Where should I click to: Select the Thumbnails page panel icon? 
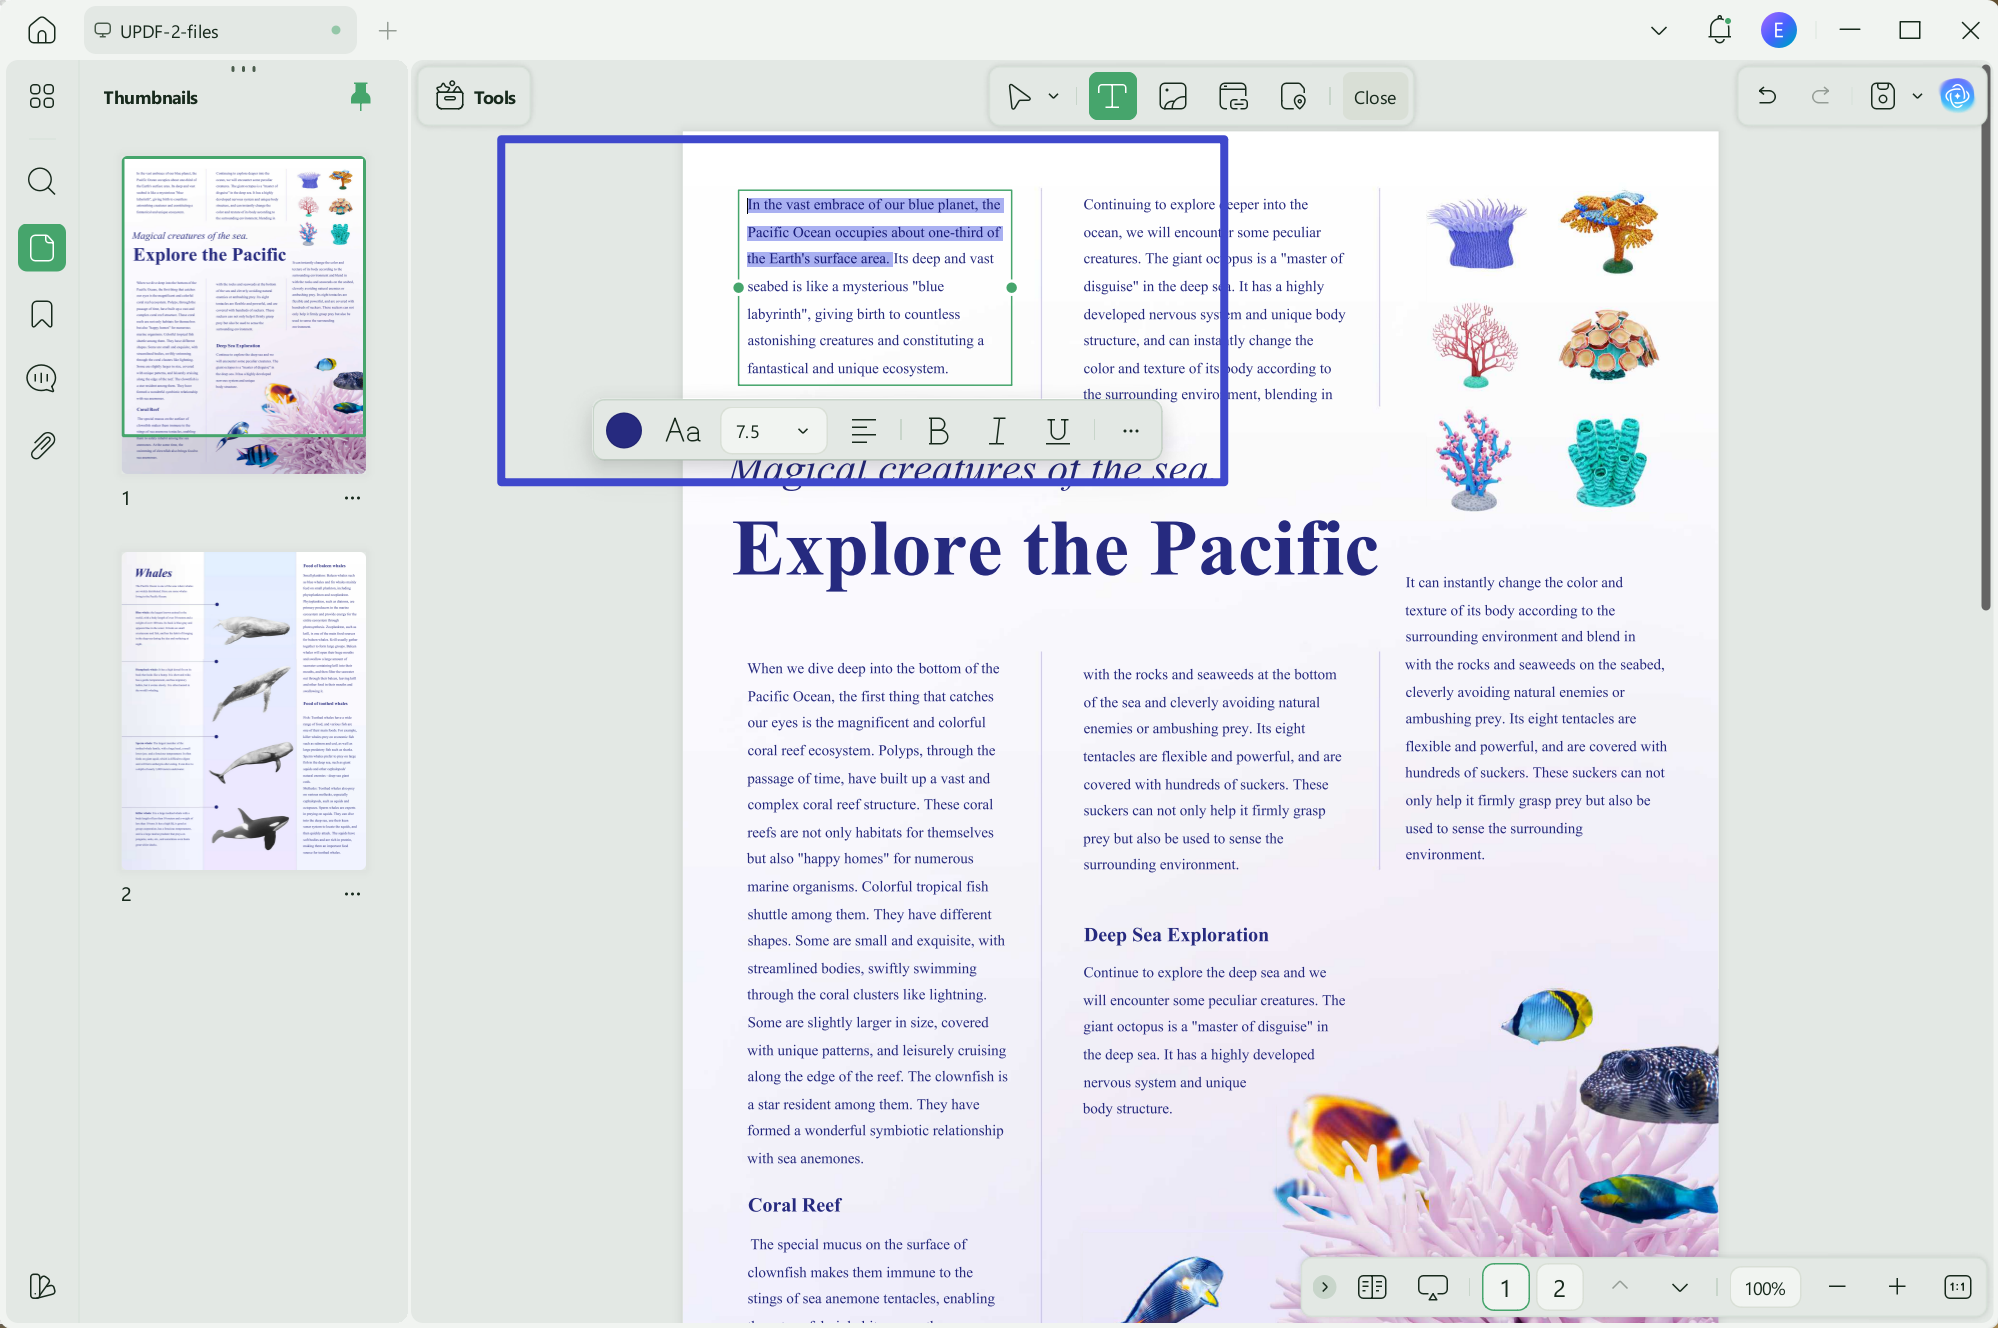[x=42, y=247]
